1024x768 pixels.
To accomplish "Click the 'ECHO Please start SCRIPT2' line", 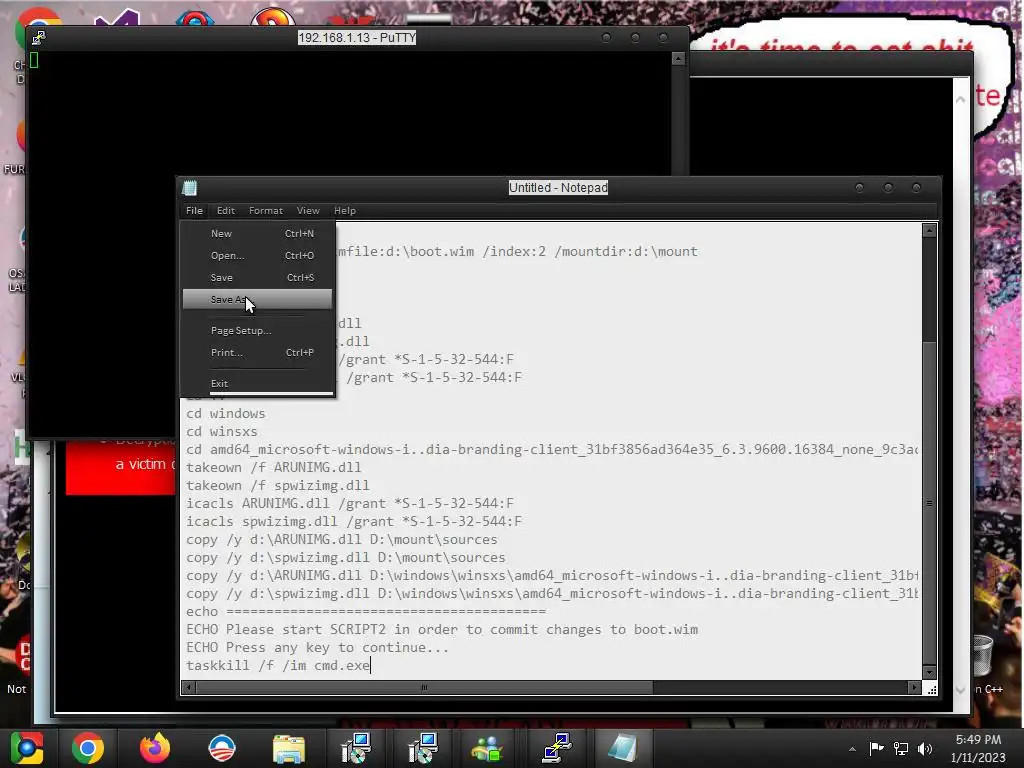I will 442,630.
